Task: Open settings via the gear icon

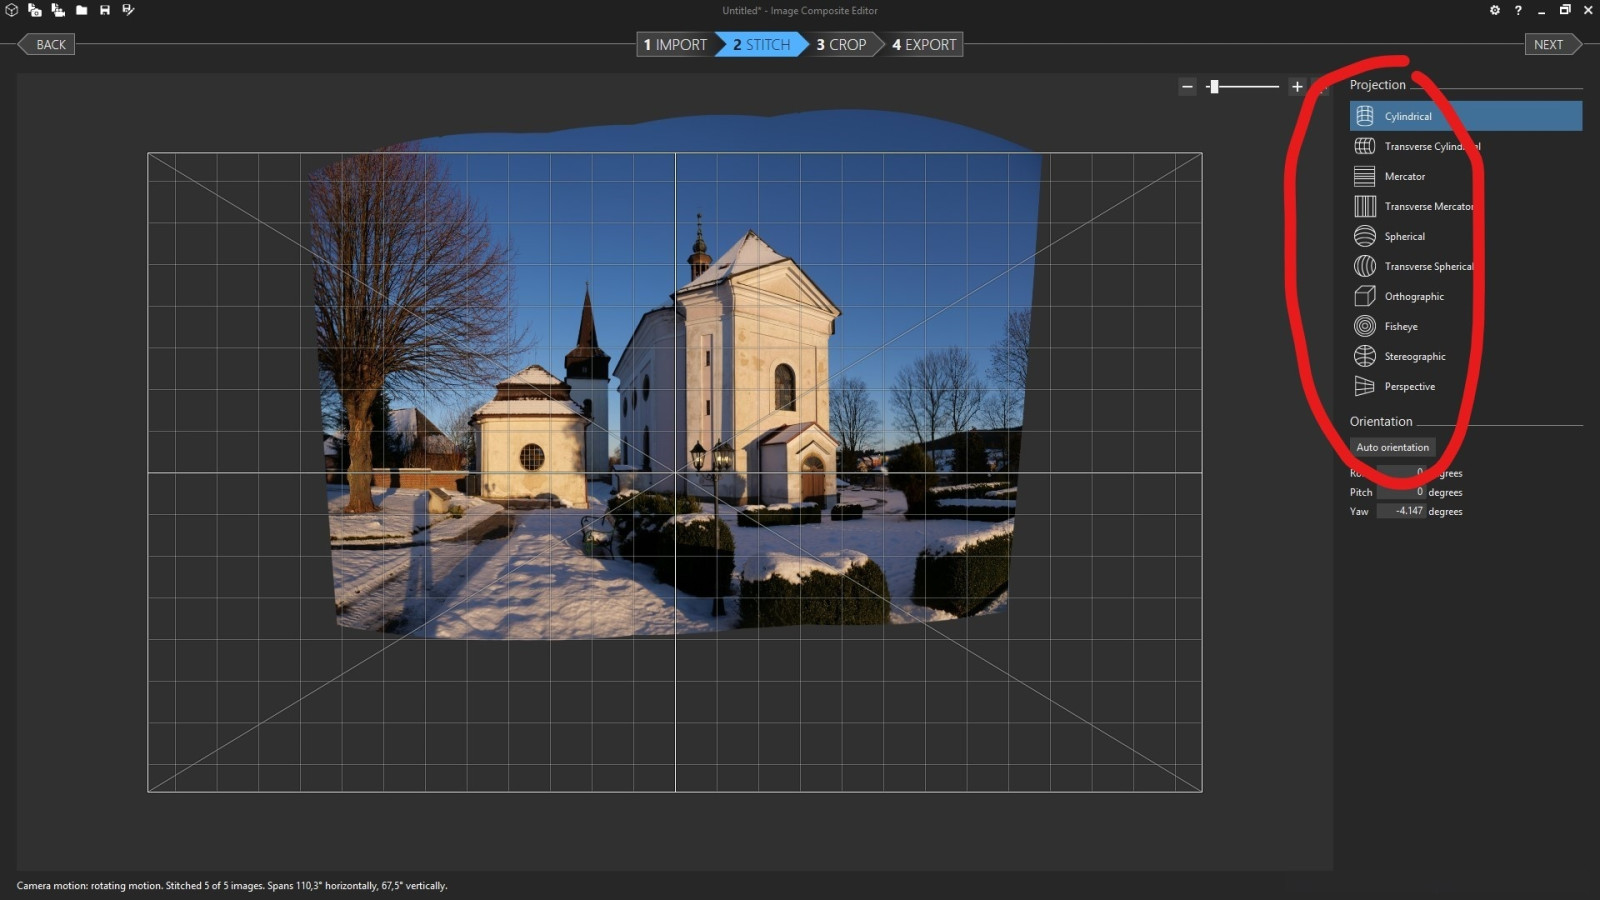Action: click(x=1495, y=10)
